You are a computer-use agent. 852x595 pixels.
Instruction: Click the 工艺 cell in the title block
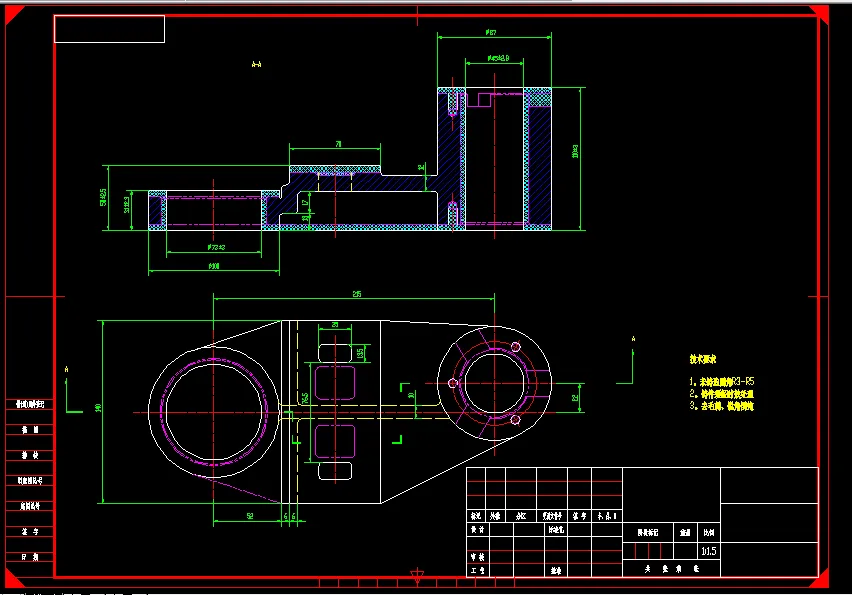pyautogui.click(x=478, y=571)
